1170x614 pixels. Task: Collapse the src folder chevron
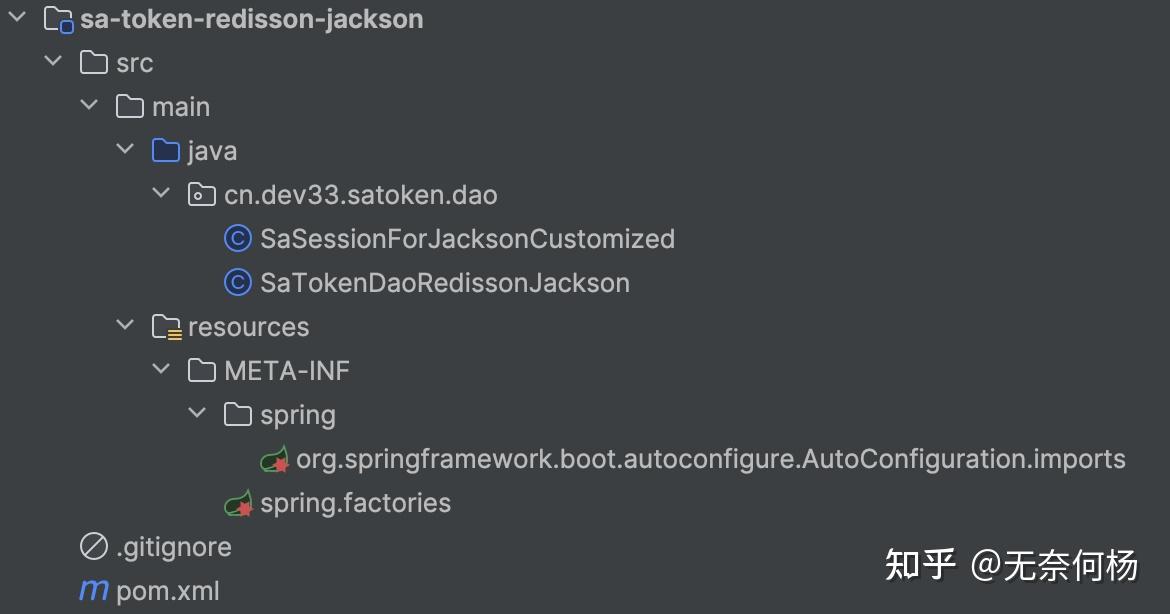click(x=53, y=62)
